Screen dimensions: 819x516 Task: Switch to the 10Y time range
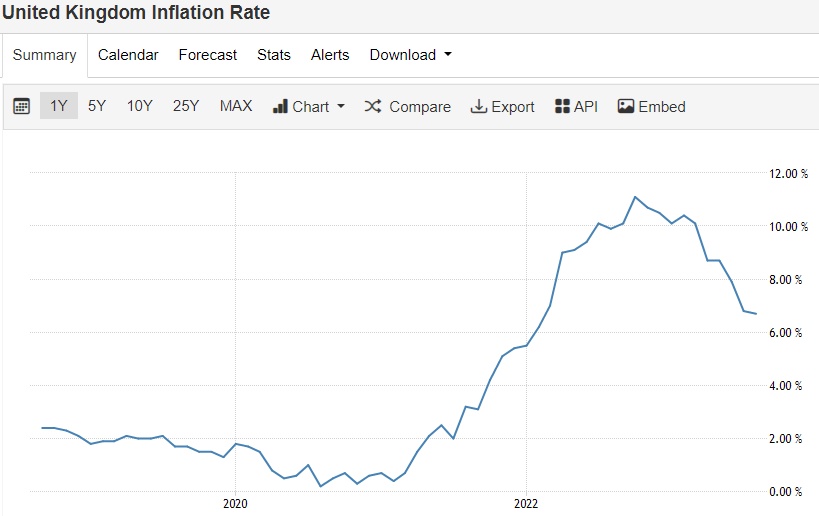140,106
